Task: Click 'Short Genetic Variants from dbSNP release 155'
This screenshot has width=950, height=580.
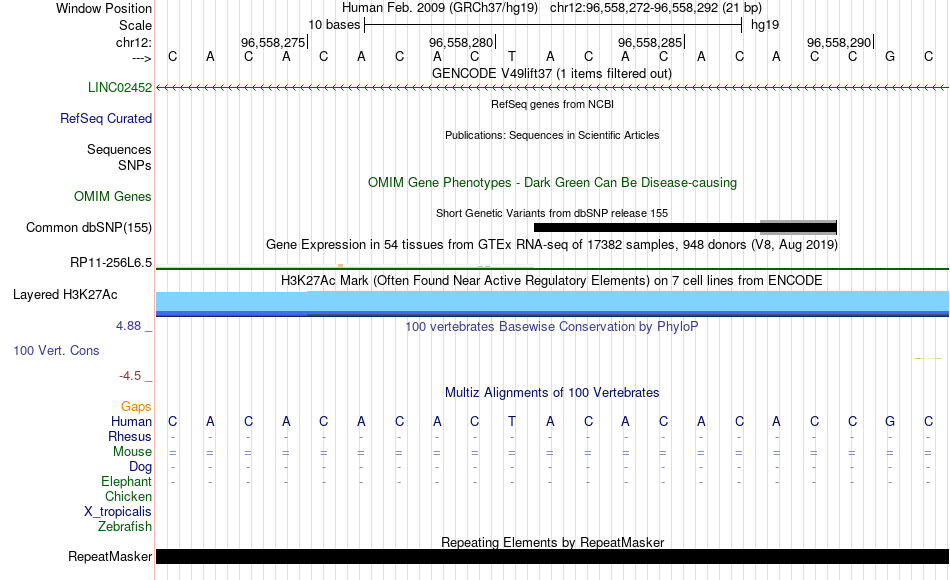Action: coord(552,213)
